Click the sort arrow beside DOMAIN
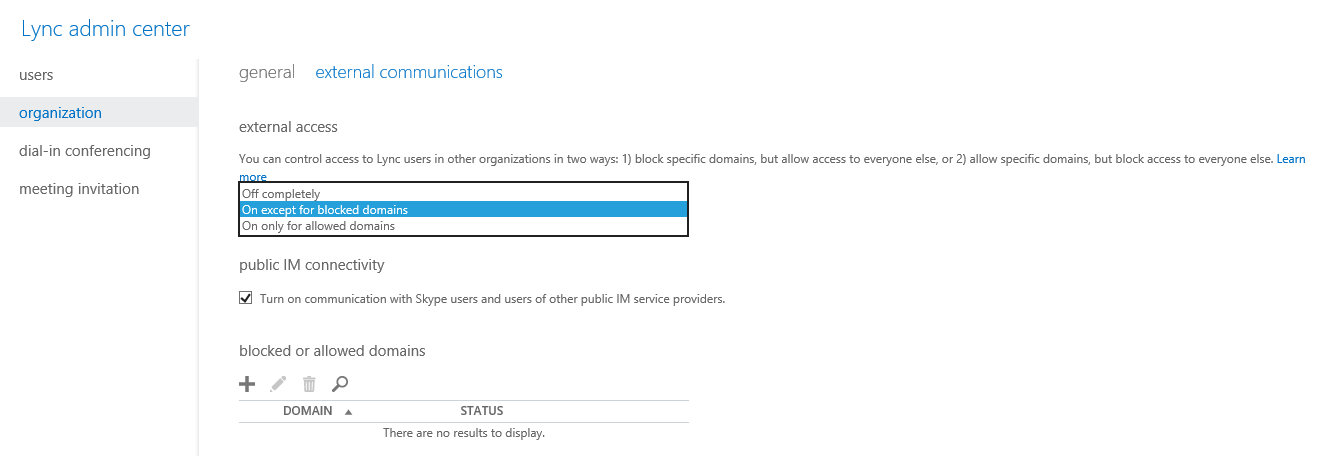The width and height of the screenshot is (1329, 456). [x=348, y=412]
